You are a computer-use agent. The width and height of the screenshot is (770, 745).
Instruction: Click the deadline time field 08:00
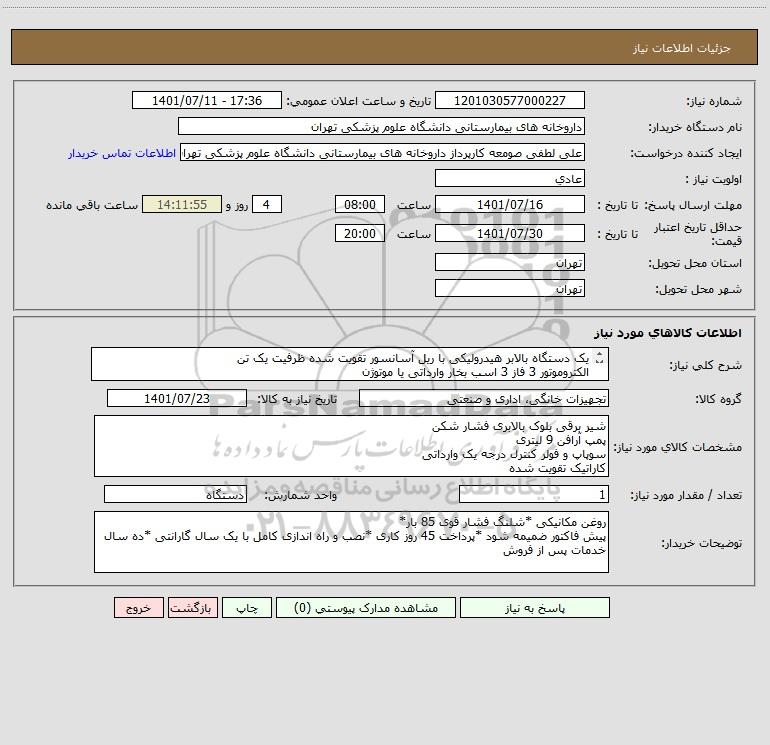359,204
